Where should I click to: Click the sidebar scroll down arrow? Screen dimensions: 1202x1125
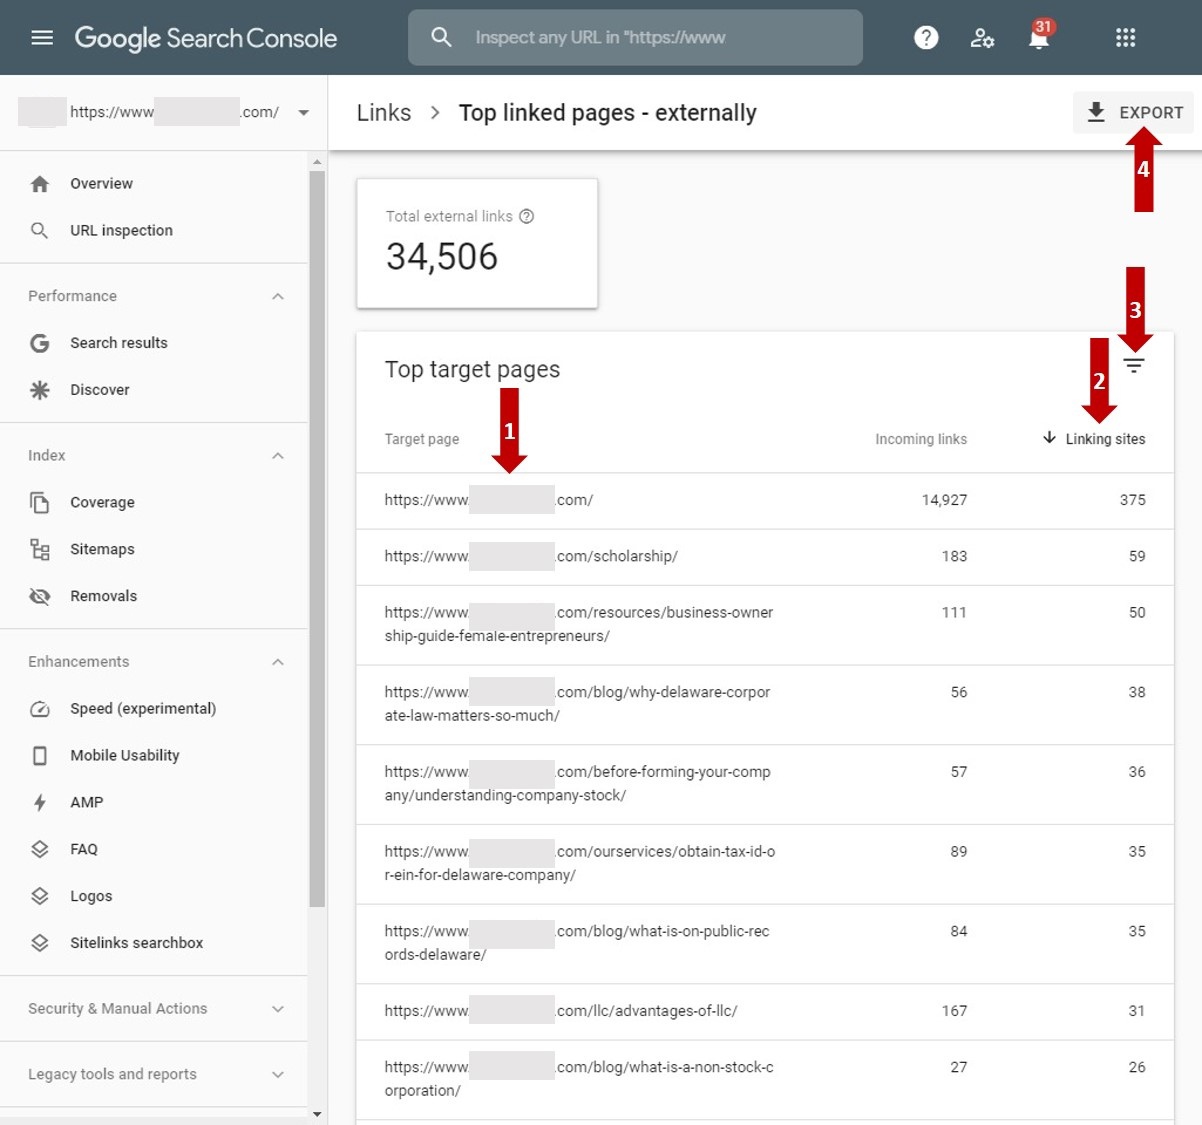point(317,1114)
